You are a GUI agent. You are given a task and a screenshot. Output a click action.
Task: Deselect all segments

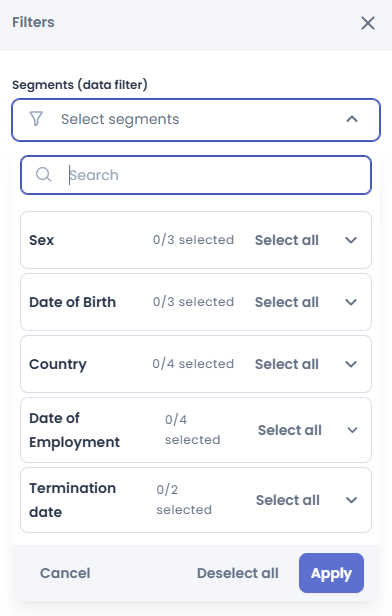[x=238, y=573]
